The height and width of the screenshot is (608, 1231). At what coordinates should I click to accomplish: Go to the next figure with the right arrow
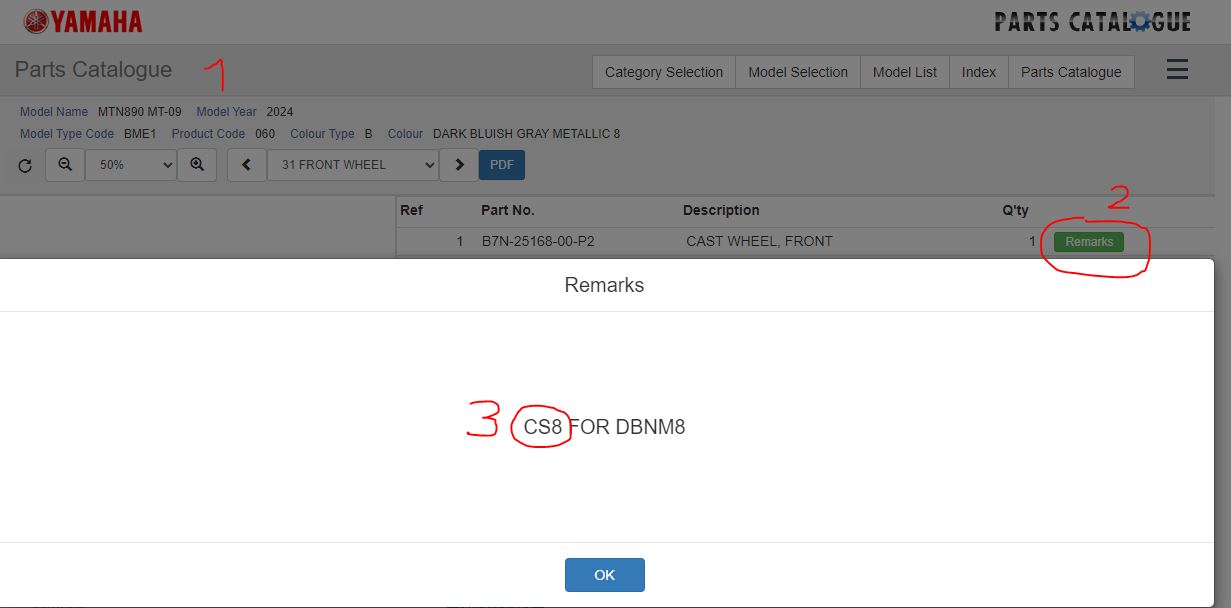coord(459,165)
